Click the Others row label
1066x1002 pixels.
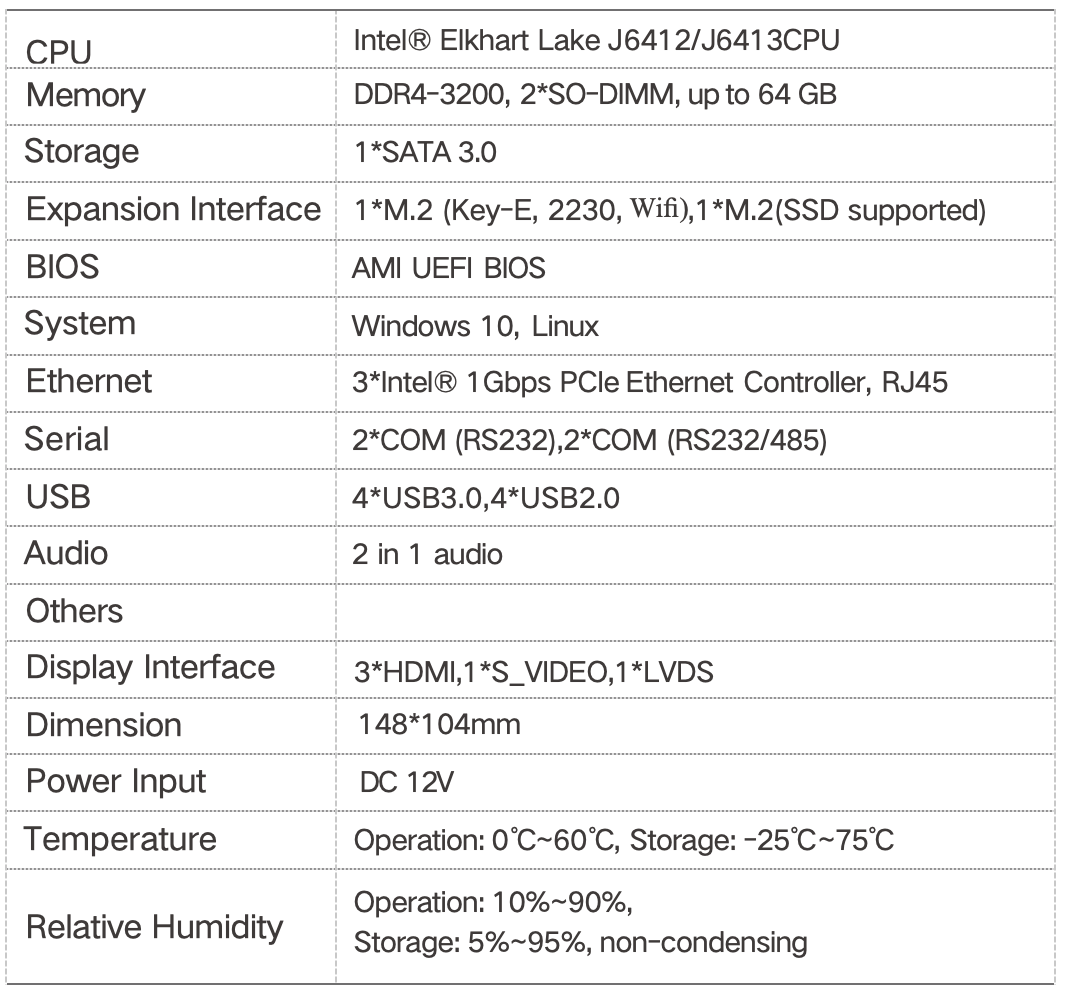coord(75,611)
